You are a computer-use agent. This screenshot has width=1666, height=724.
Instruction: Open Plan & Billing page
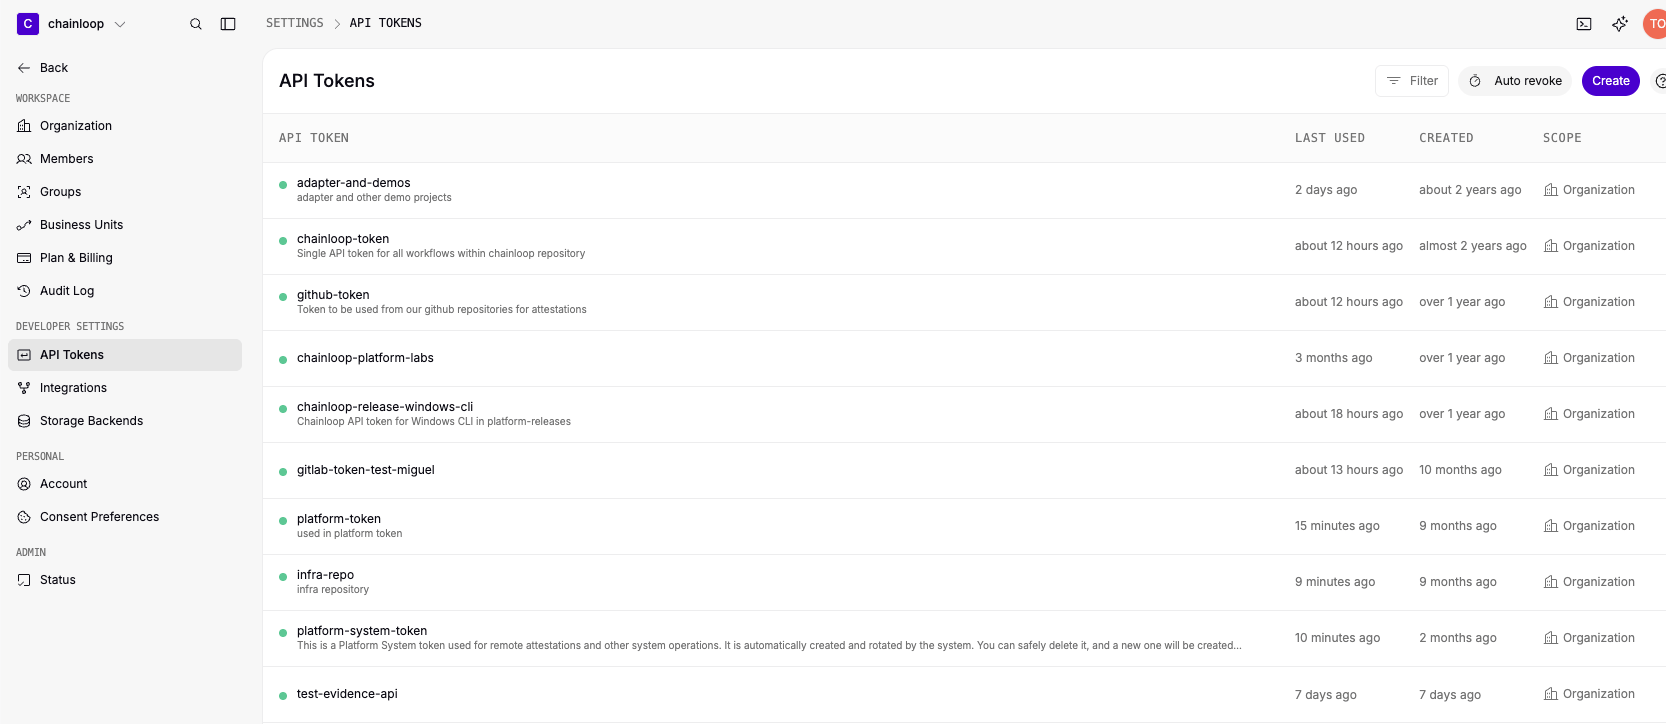[125, 258]
